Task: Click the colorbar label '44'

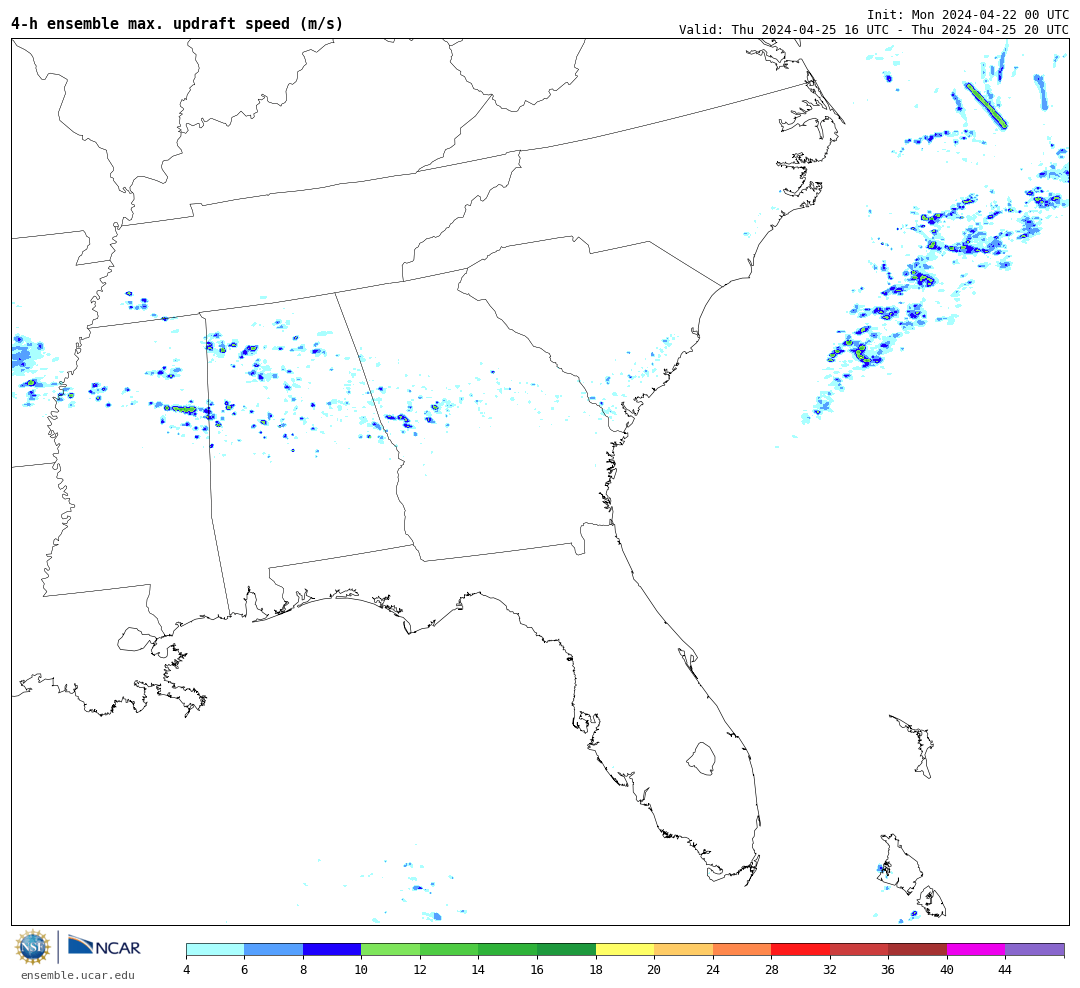Action: (x=1005, y=970)
